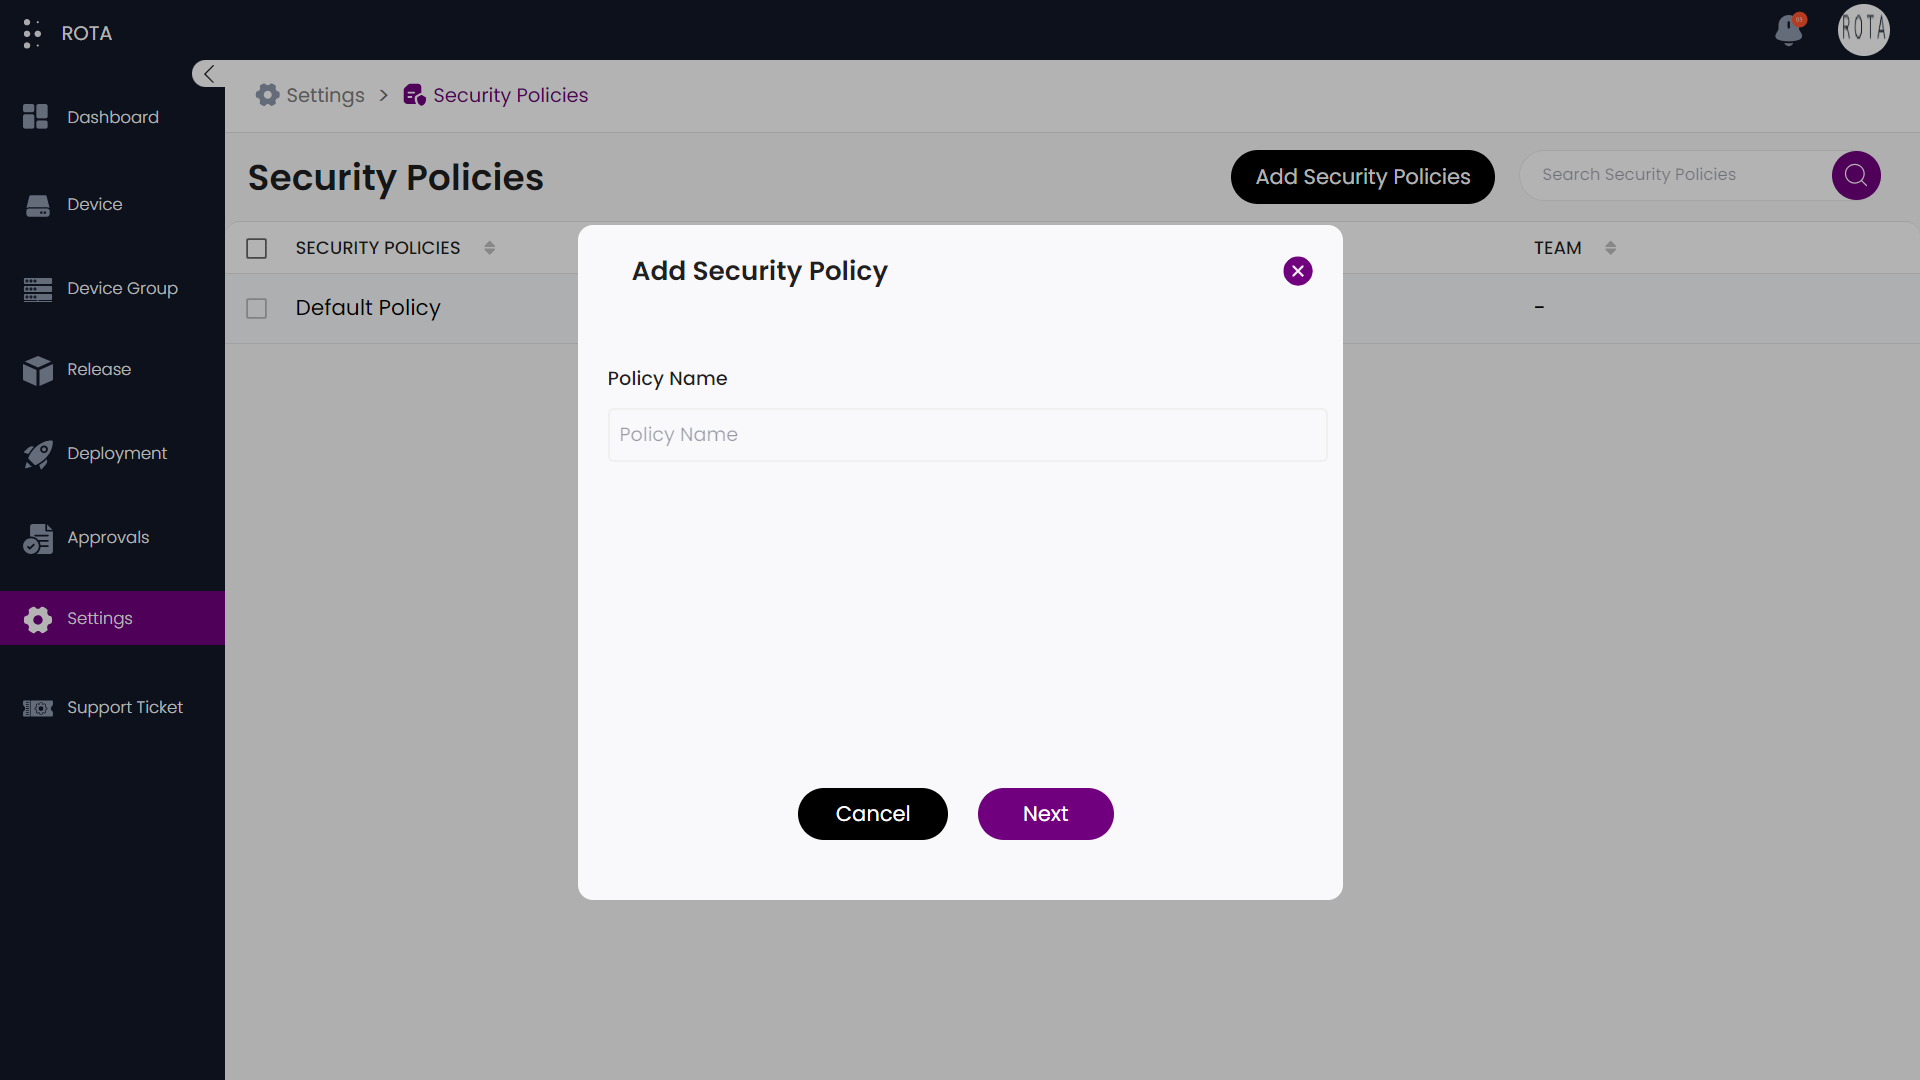Click the Cancel button in dialog
Image resolution: width=1920 pixels, height=1080 pixels.
pos(873,812)
